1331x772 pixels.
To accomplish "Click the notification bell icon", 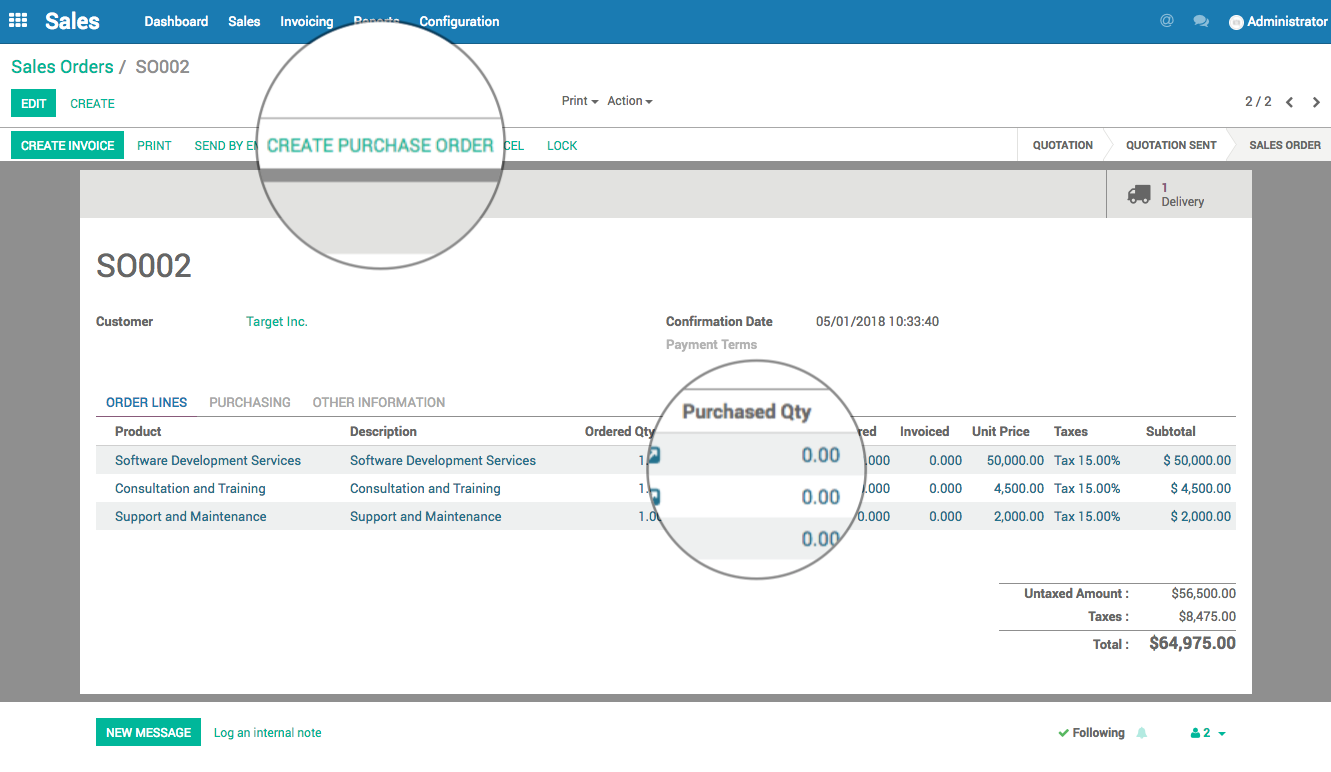I will click(1141, 733).
